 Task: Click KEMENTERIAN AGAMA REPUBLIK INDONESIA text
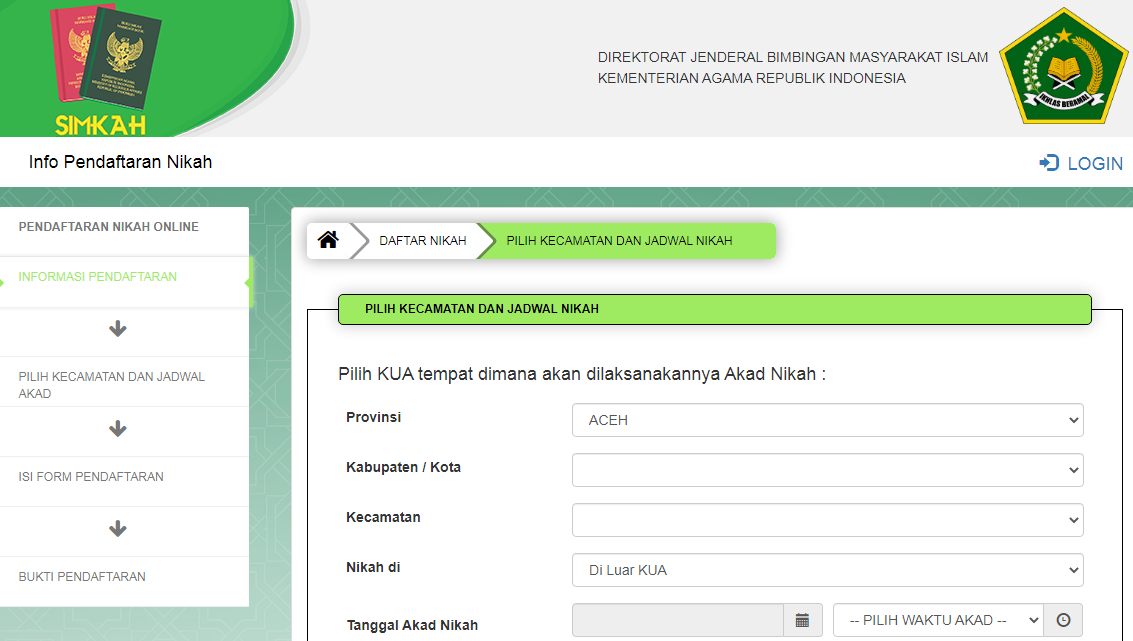click(x=751, y=78)
